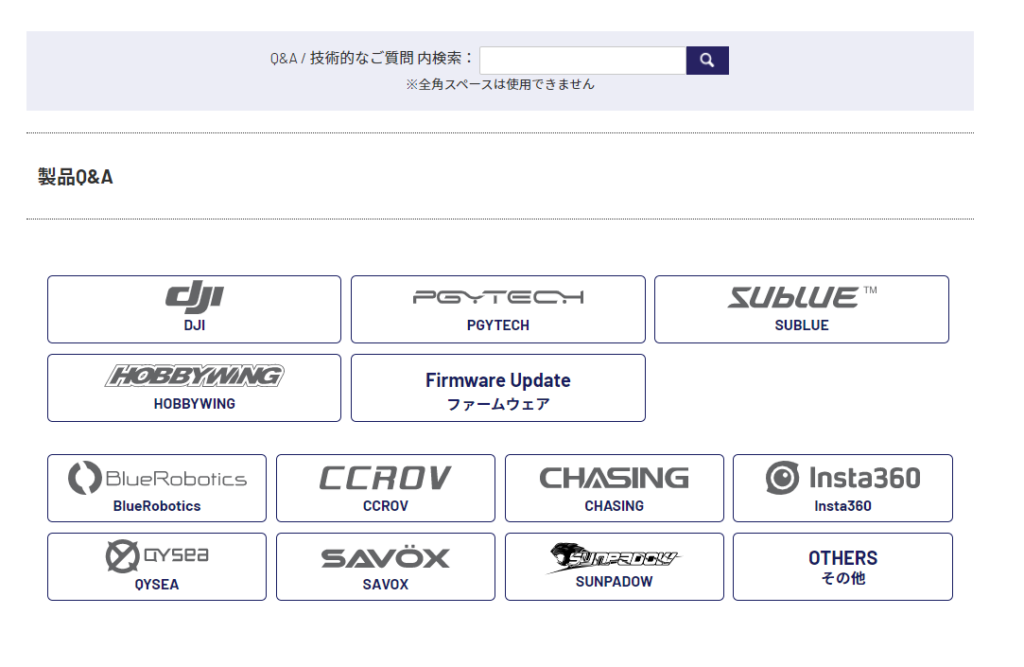Open the OTHERS その他 category

tap(842, 567)
